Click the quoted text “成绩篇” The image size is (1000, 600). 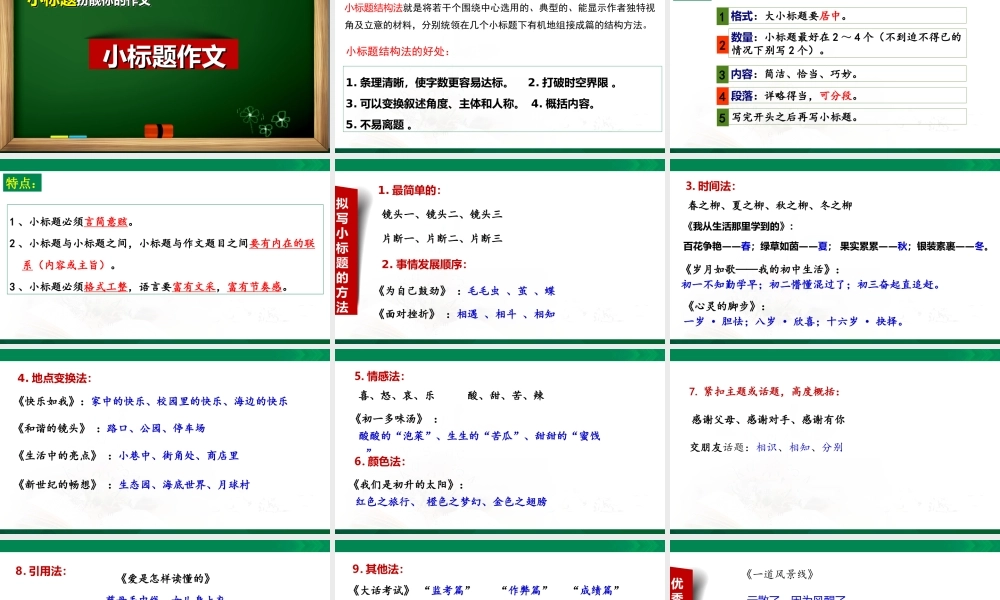click(x=596, y=590)
